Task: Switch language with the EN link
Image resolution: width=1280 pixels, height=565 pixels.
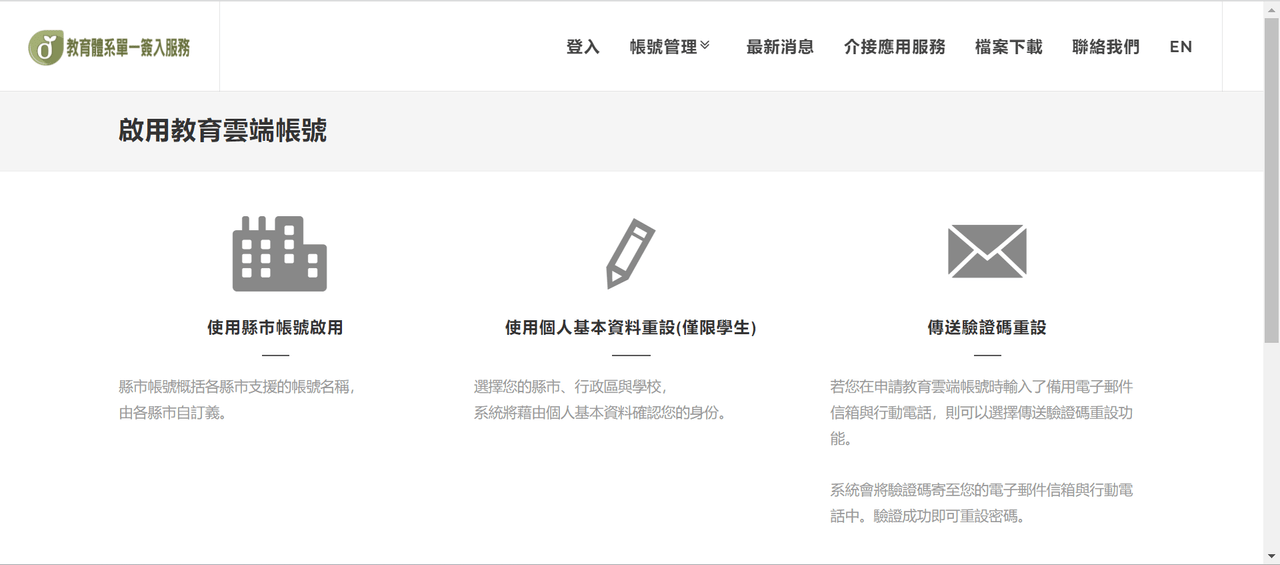Action: 1181,47
